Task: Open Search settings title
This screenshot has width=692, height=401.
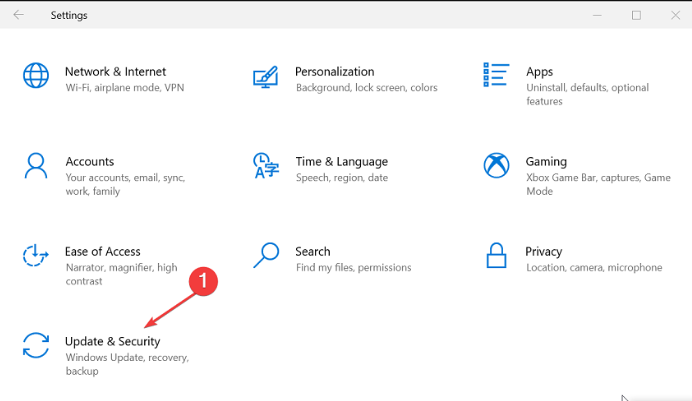Action: (x=312, y=251)
